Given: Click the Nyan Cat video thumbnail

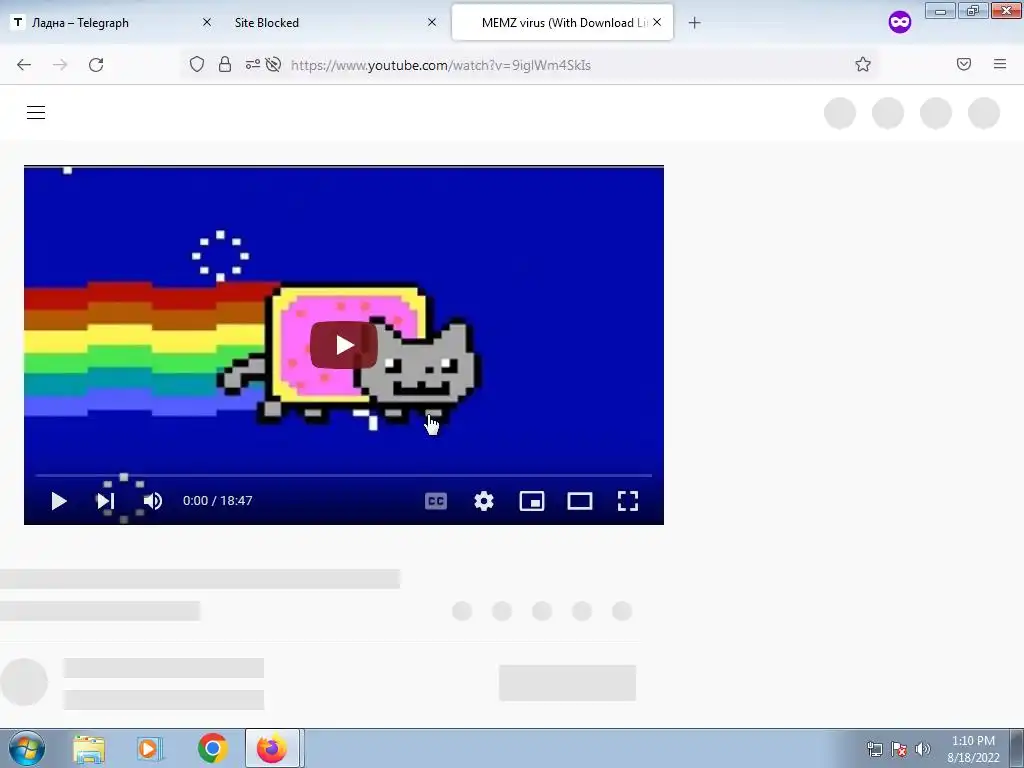Looking at the screenshot, I should [344, 345].
